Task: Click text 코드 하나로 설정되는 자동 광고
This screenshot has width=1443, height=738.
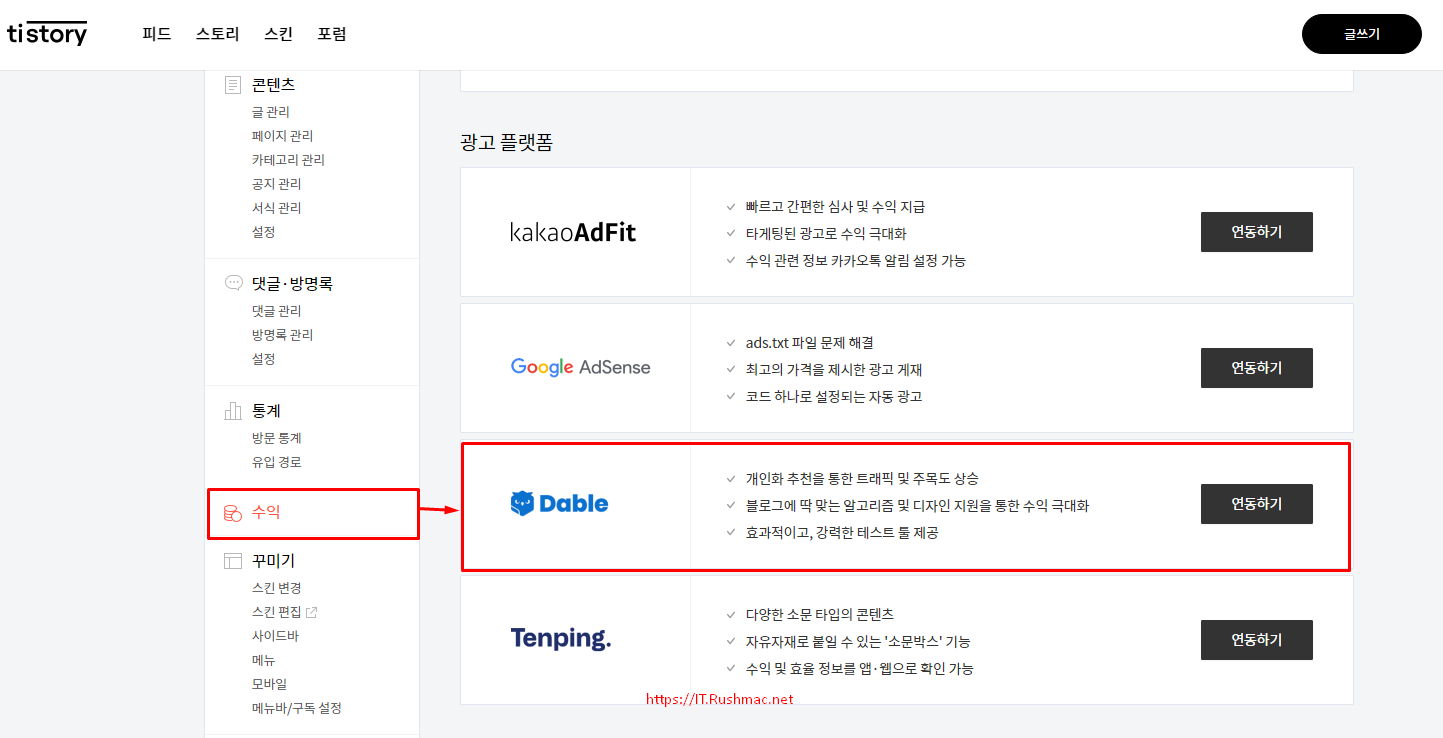Action: click(833, 397)
